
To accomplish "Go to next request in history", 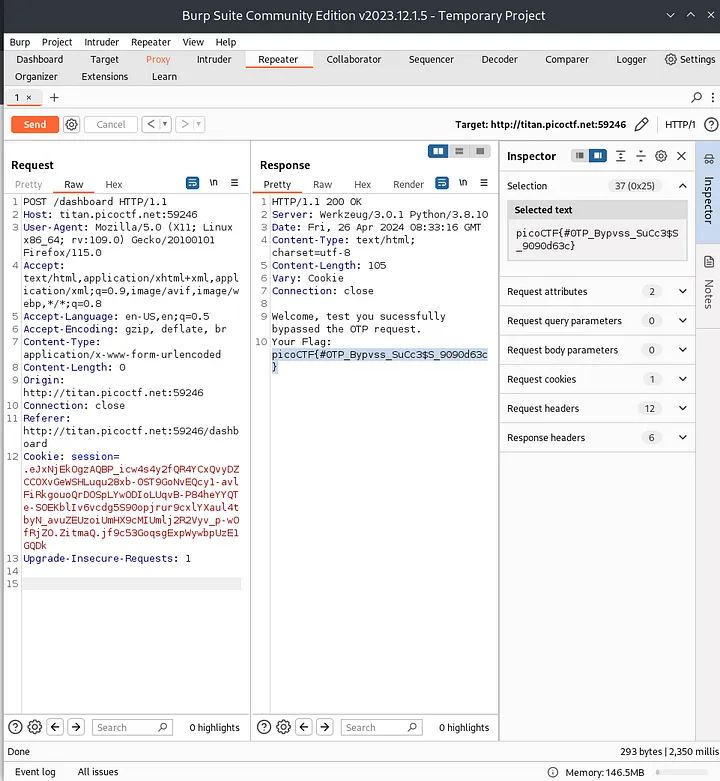I will [x=185, y=124].
